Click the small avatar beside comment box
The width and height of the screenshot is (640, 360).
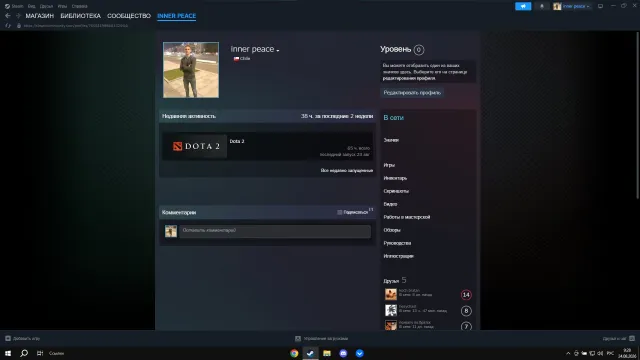click(171, 231)
